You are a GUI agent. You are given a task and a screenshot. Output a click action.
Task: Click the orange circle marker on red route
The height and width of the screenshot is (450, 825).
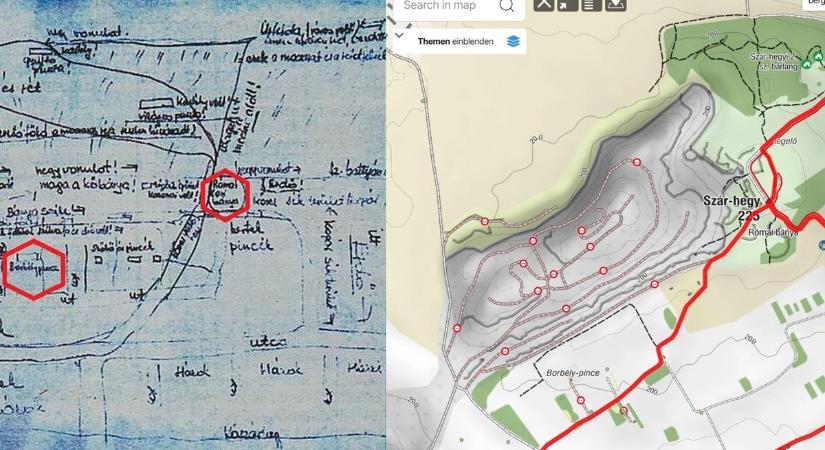(x=623, y=411)
